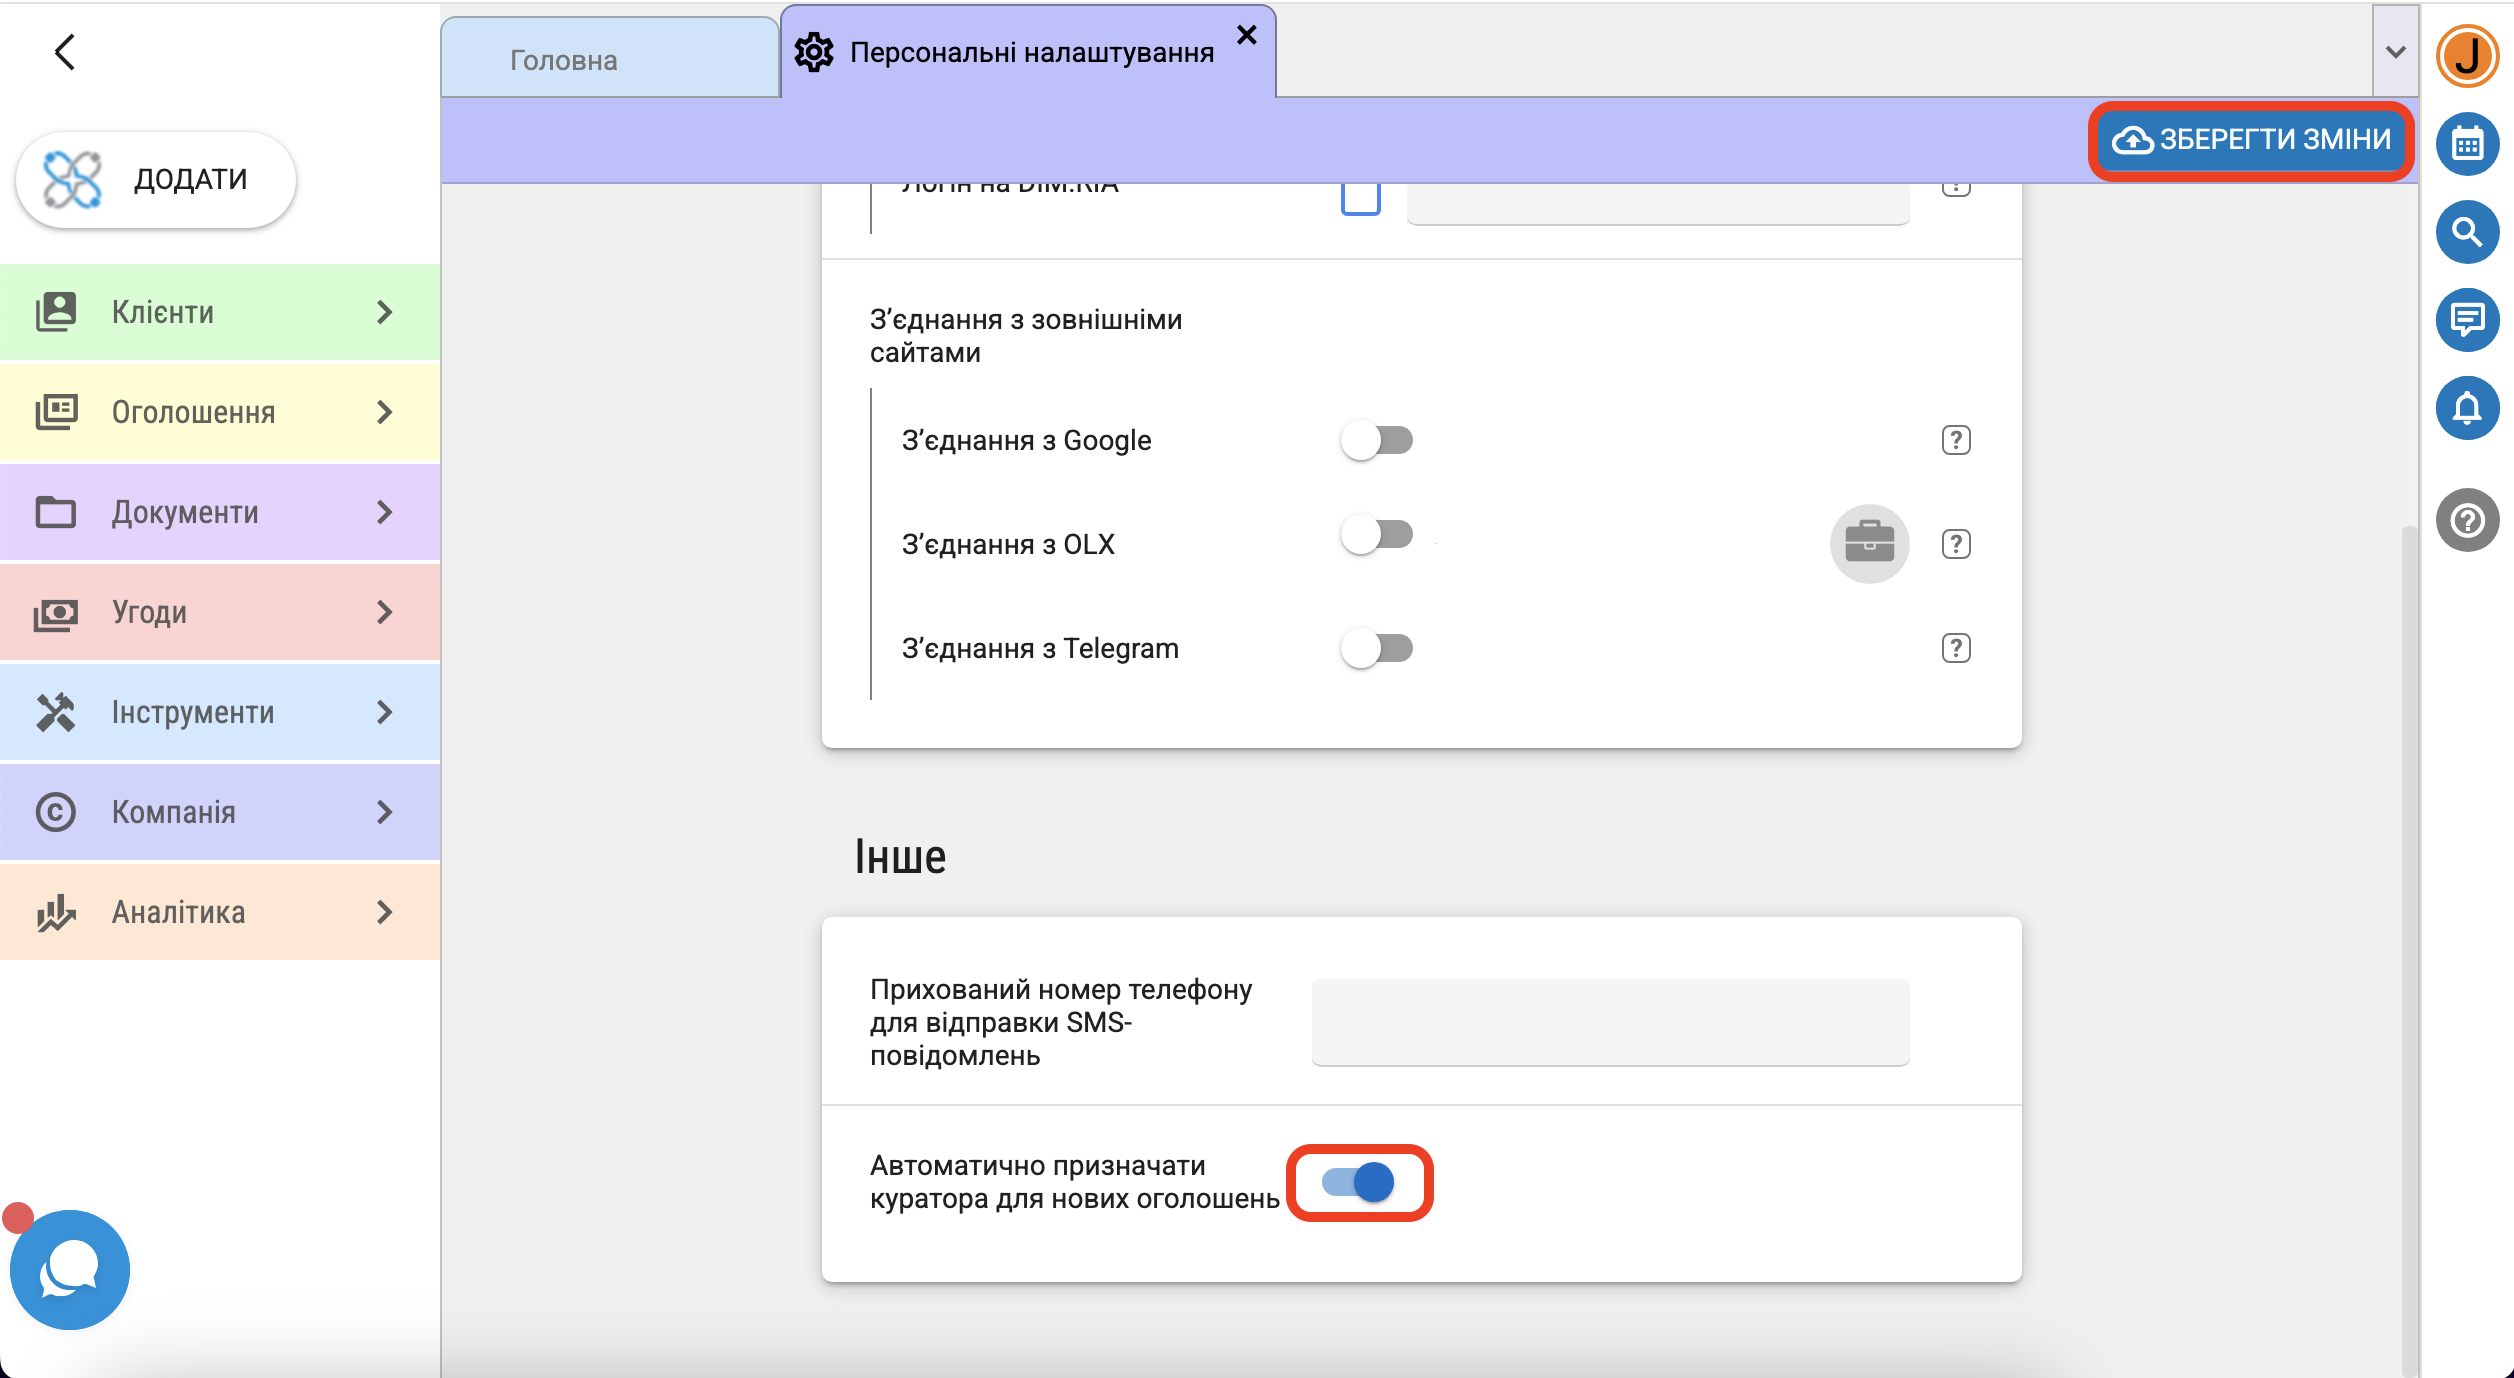Click the notifications bell icon
Image resolution: width=2514 pixels, height=1378 pixels.
click(2466, 408)
